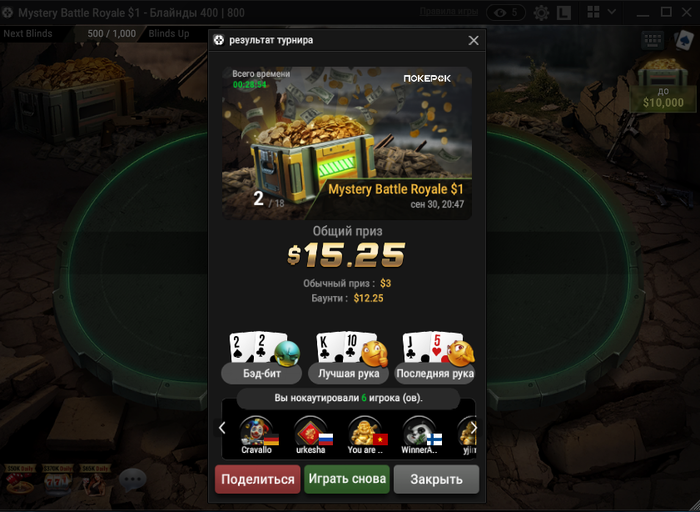Open the Бэд-бит hand replay
This screenshot has height=512, width=700.
tap(262, 357)
